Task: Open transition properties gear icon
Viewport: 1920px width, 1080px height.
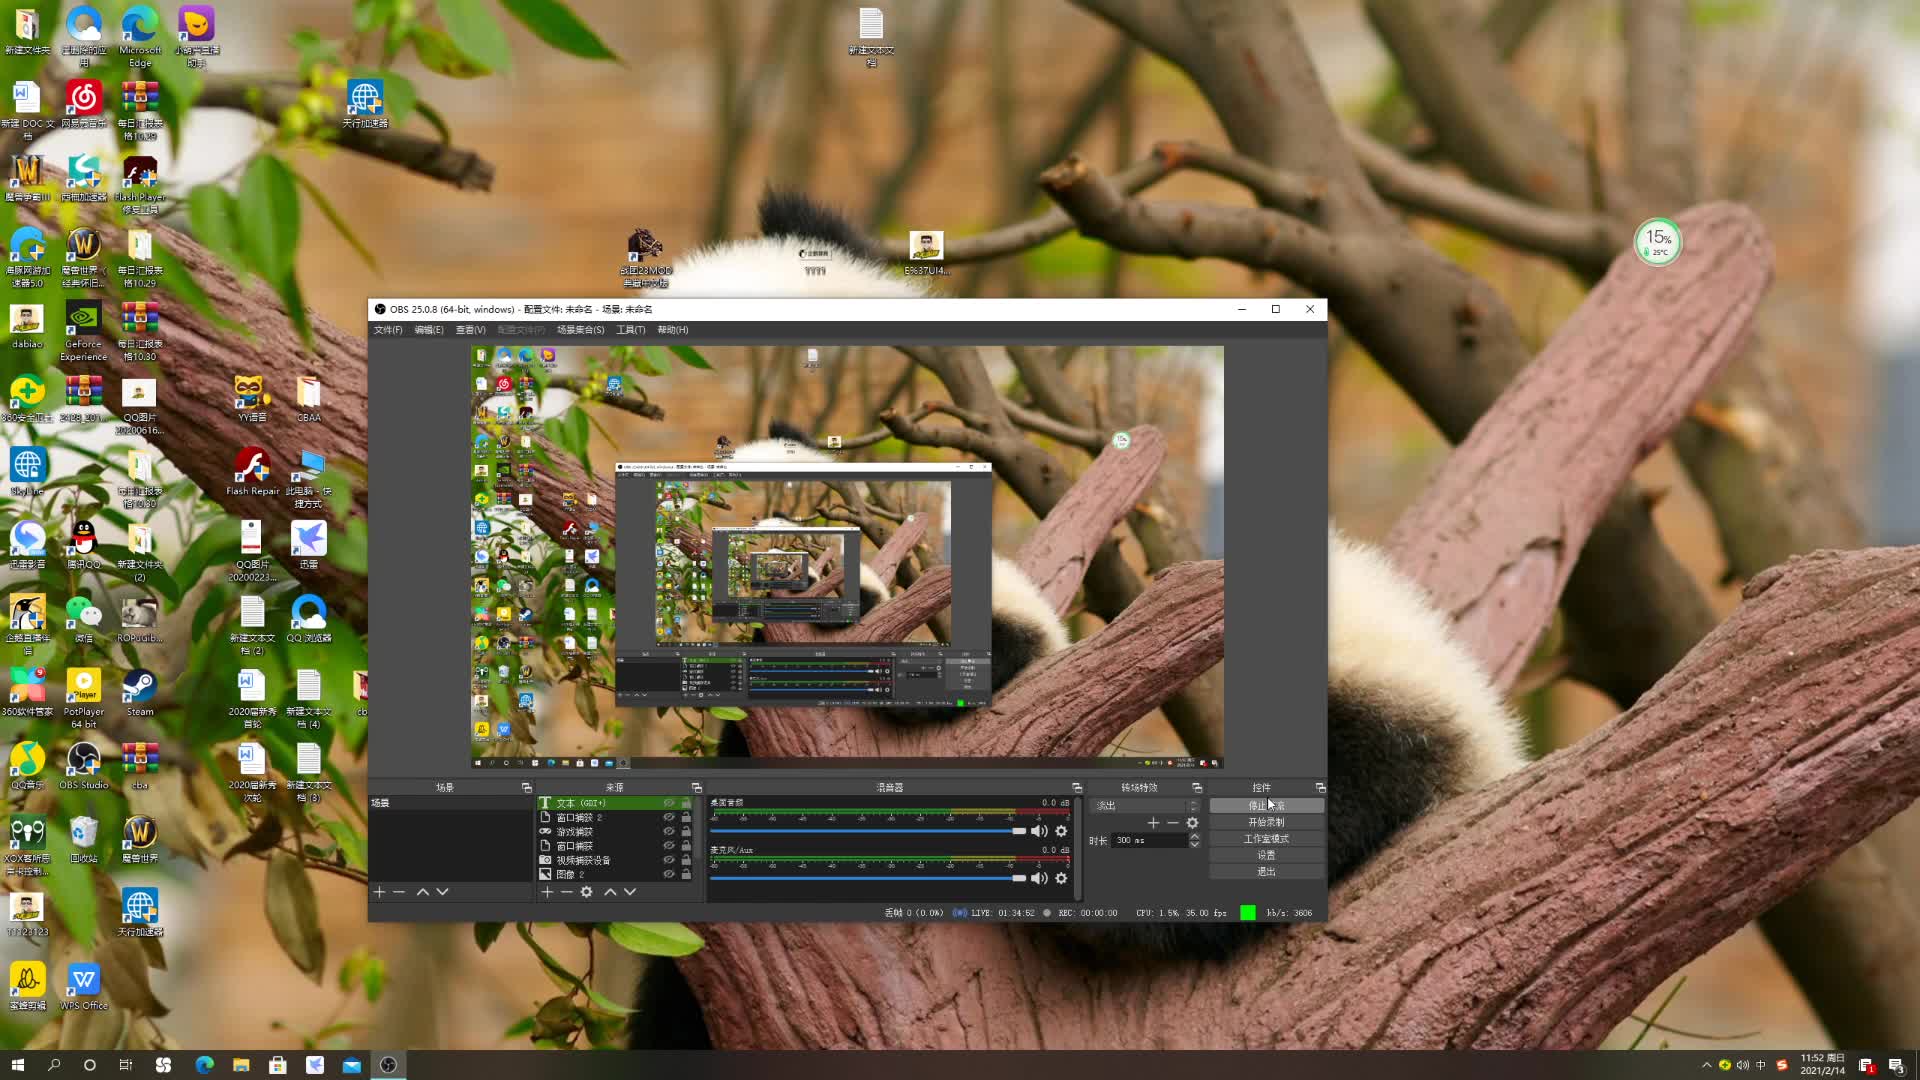Action: click(x=1192, y=822)
